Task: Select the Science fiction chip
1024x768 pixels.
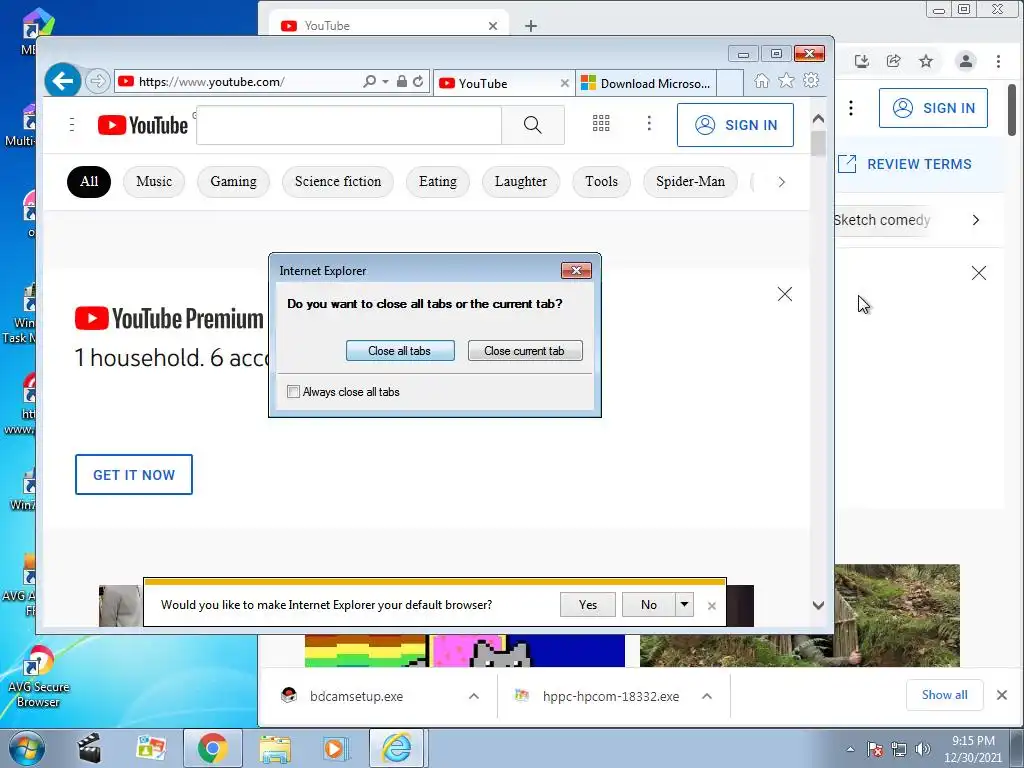Action: (x=338, y=182)
